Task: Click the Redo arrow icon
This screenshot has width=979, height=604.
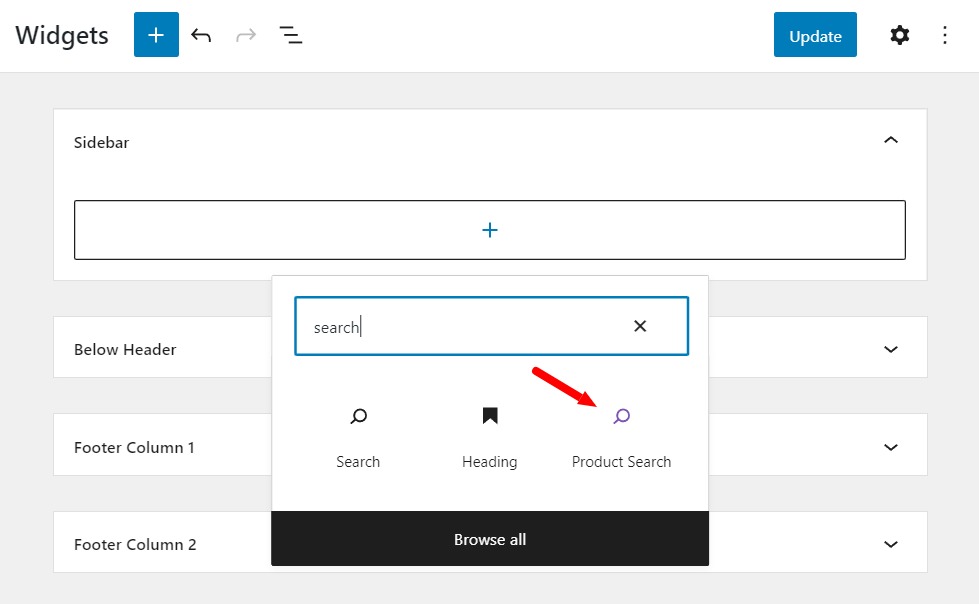Action: pos(246,35)
